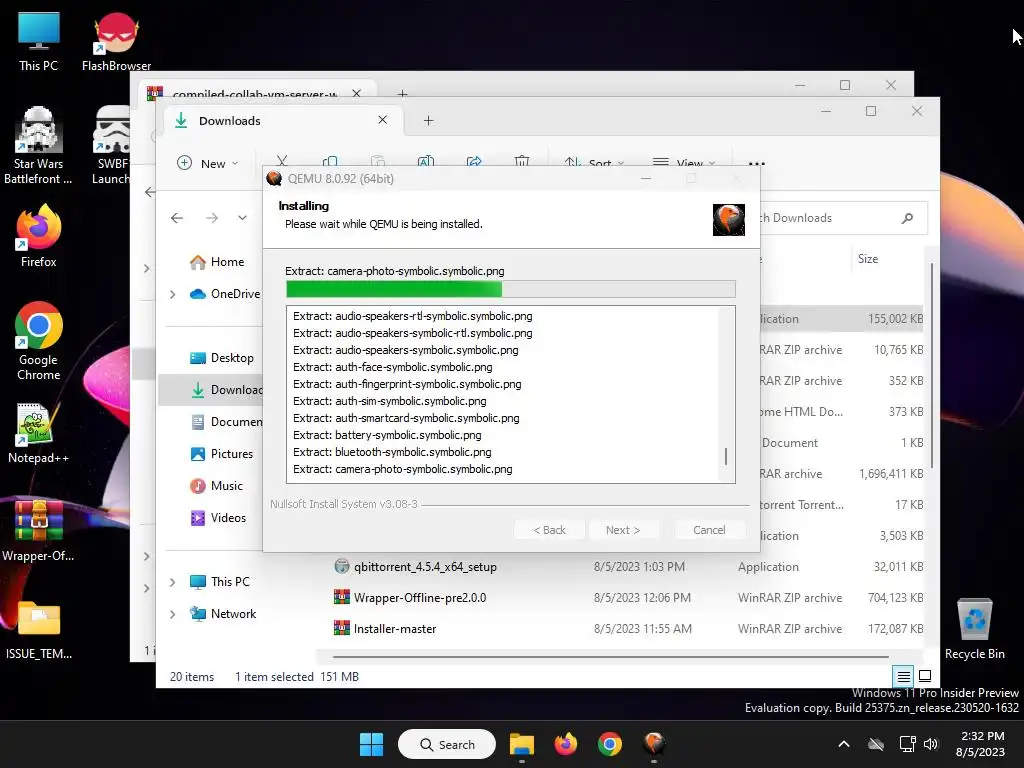
Task: Close the Downloads tab
Action: (383, 120)
